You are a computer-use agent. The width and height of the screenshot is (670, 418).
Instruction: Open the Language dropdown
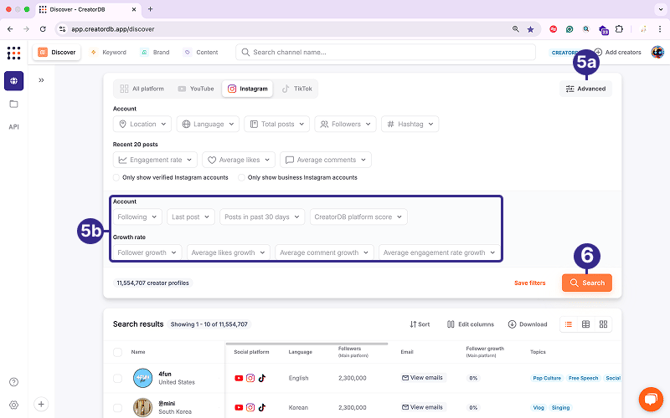(208, 124)
